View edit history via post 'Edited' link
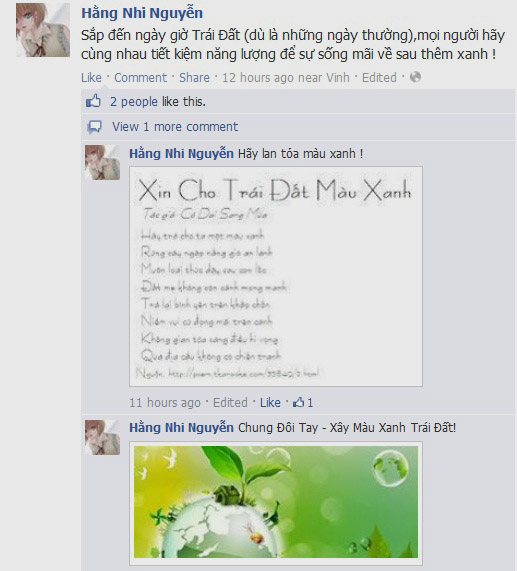The image size is (517, 571). 379,78
